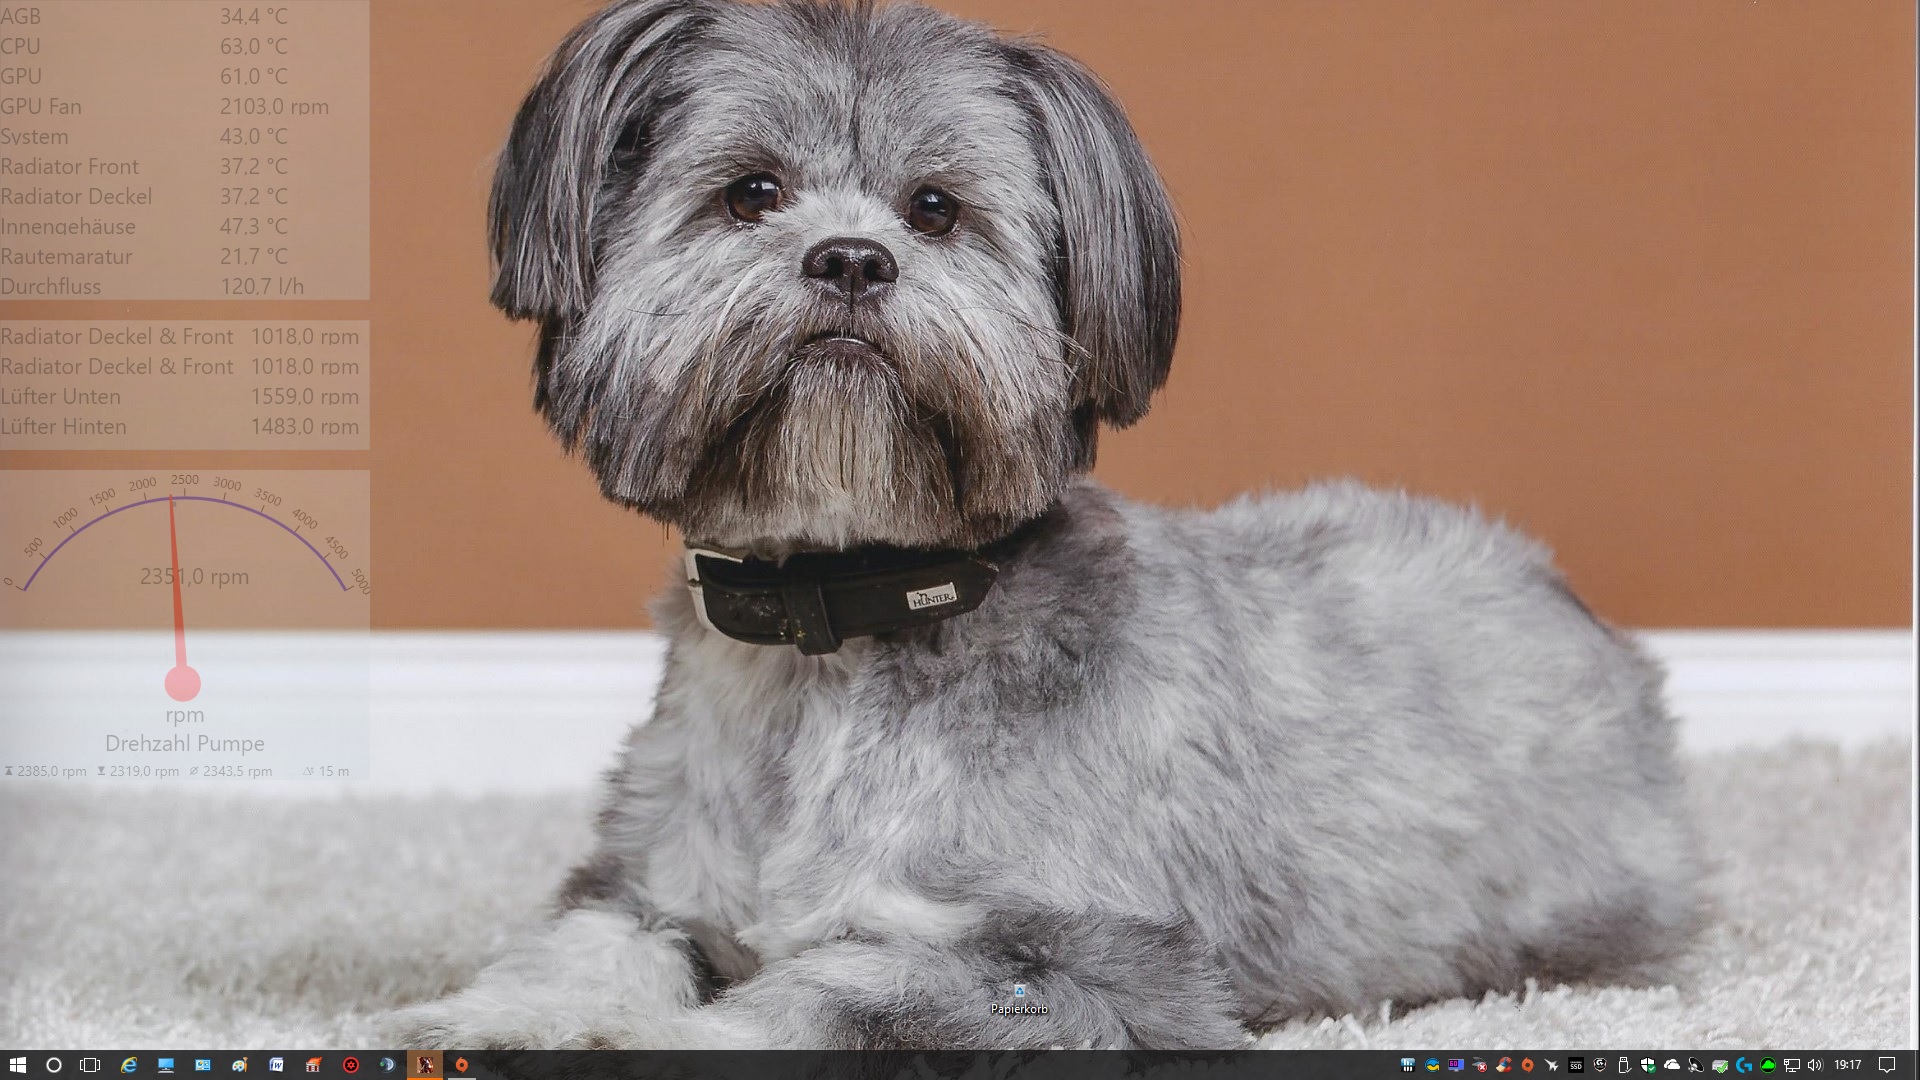Click the Logitech G tray icon

tap(1744, 1065)
